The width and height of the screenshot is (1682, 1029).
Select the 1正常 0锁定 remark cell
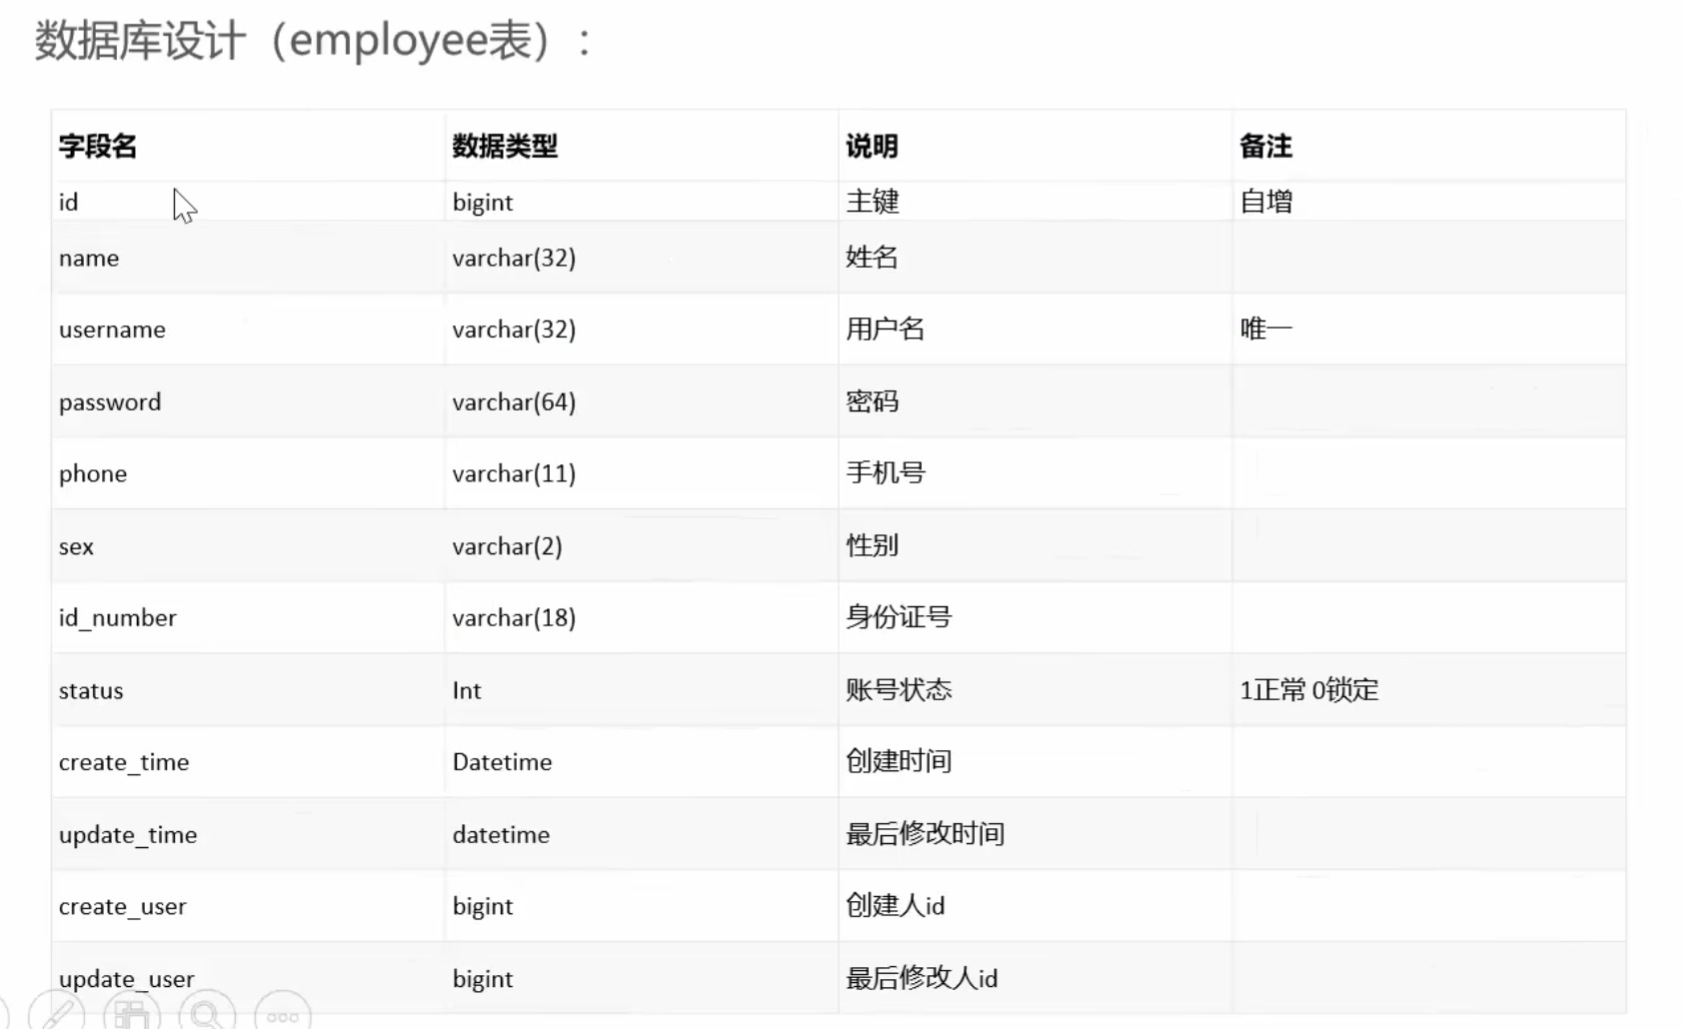click(1309, 690)
